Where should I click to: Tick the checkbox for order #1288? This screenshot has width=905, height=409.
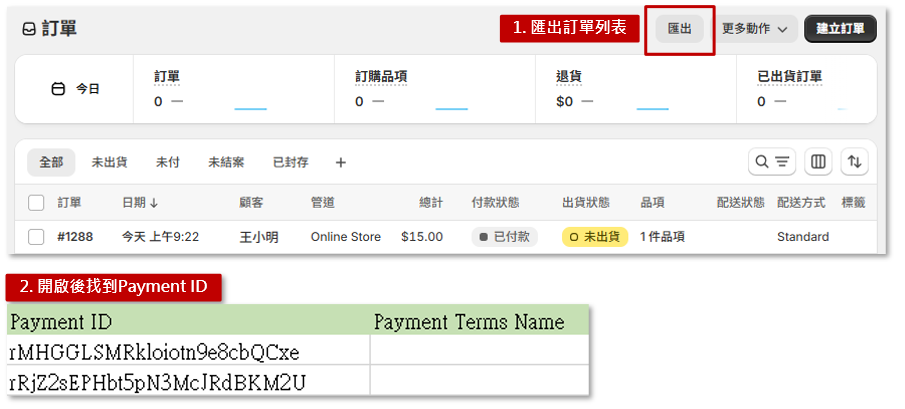(x=36, y=237)
